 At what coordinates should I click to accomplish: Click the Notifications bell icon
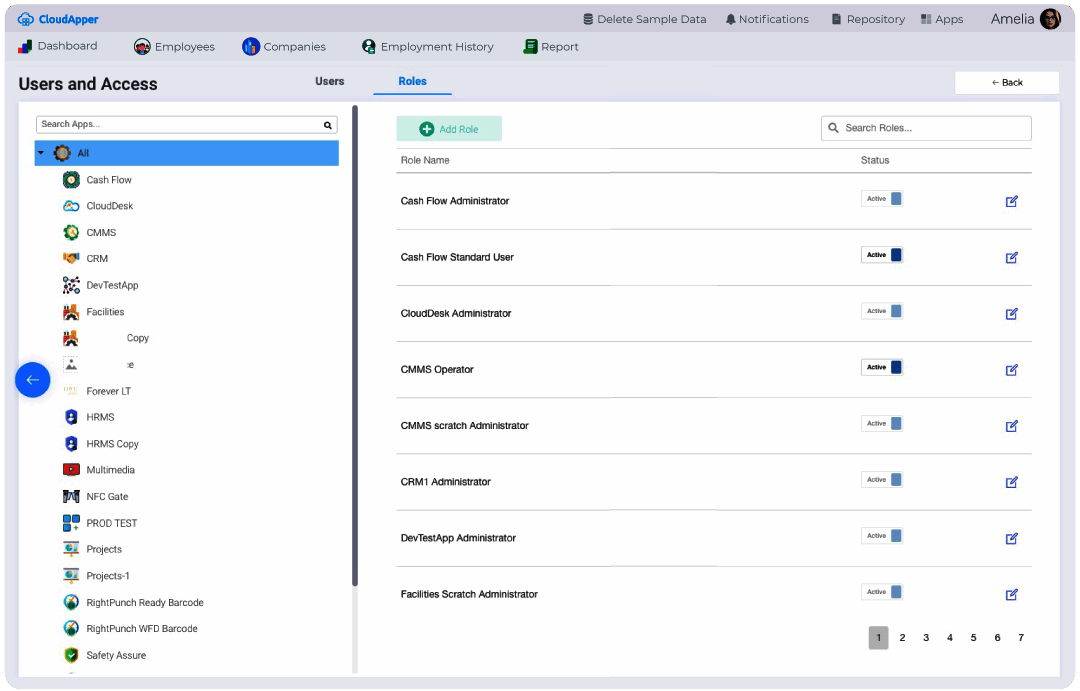[731, 19]
